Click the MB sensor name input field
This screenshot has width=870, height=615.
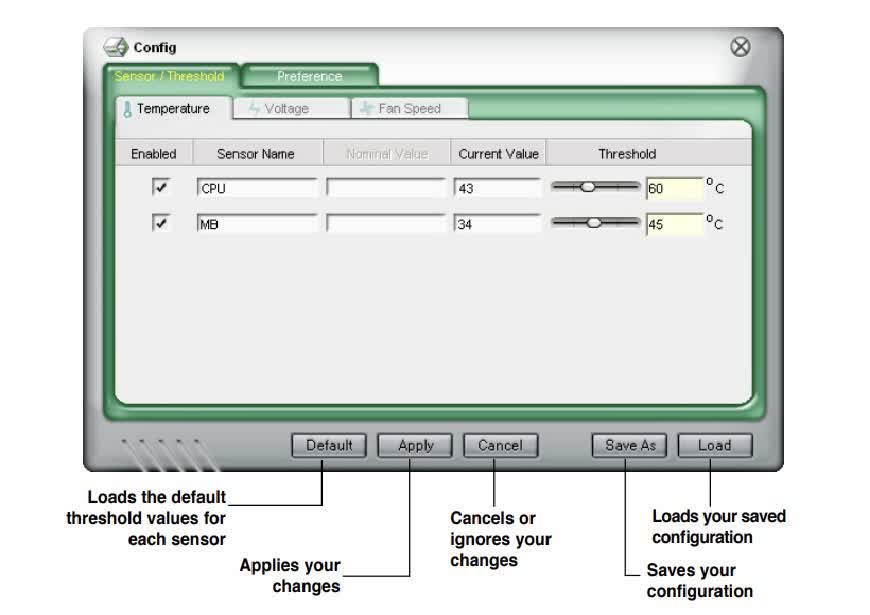point(257,224)
